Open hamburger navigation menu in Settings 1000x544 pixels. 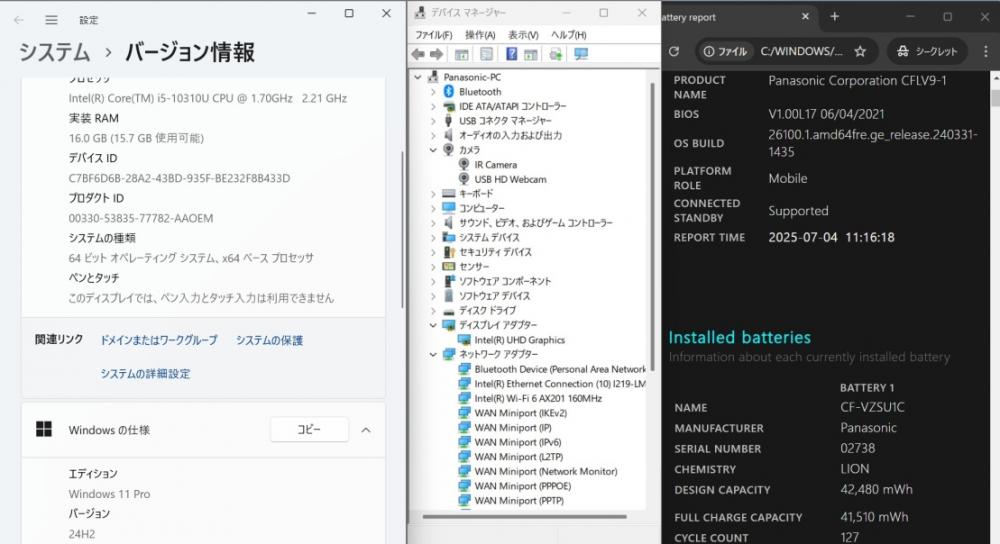click(x=52, y=20)
